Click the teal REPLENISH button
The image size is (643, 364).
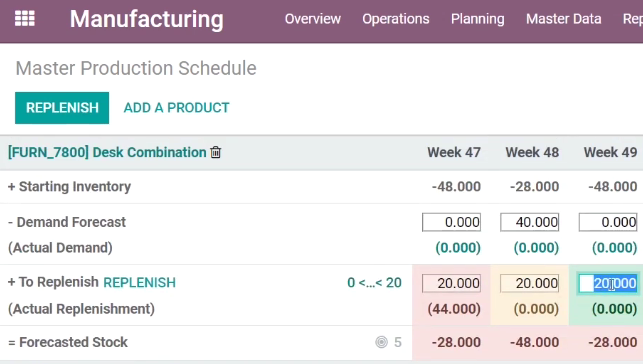(x=62, y=108)
